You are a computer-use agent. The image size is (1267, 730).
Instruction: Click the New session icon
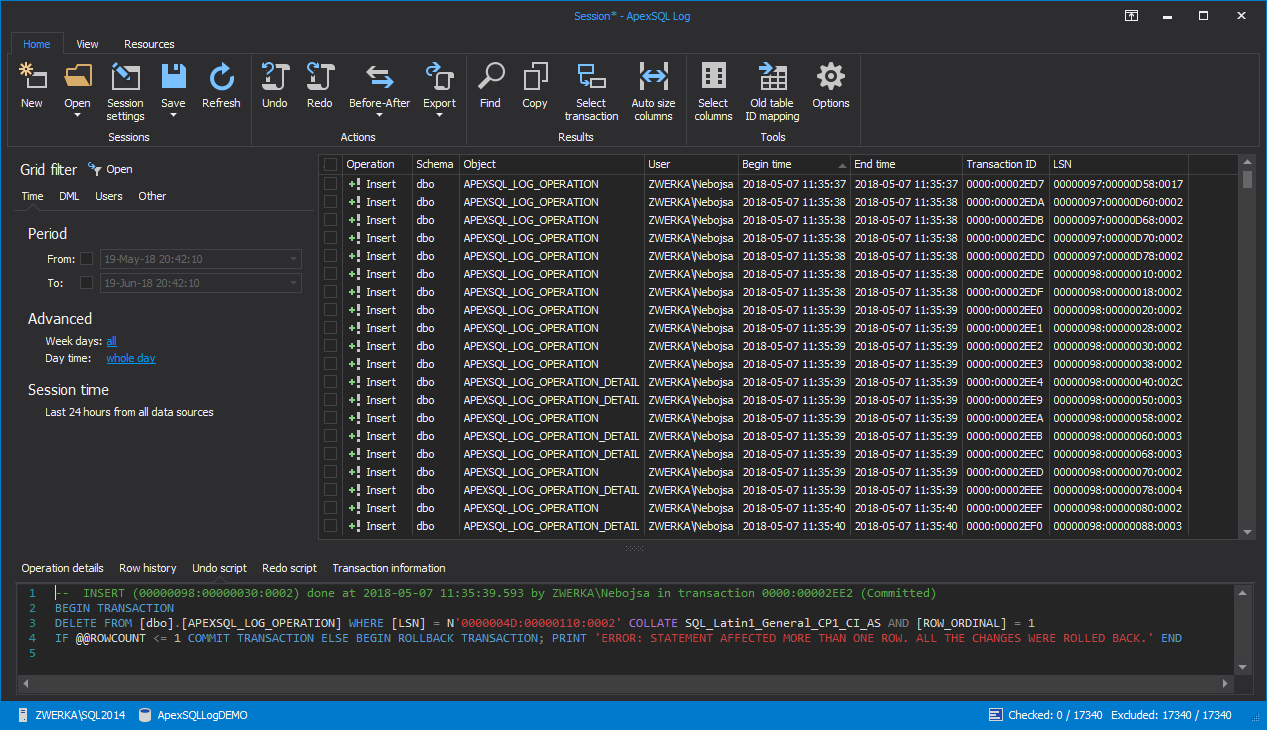click(x=32, y=77)
